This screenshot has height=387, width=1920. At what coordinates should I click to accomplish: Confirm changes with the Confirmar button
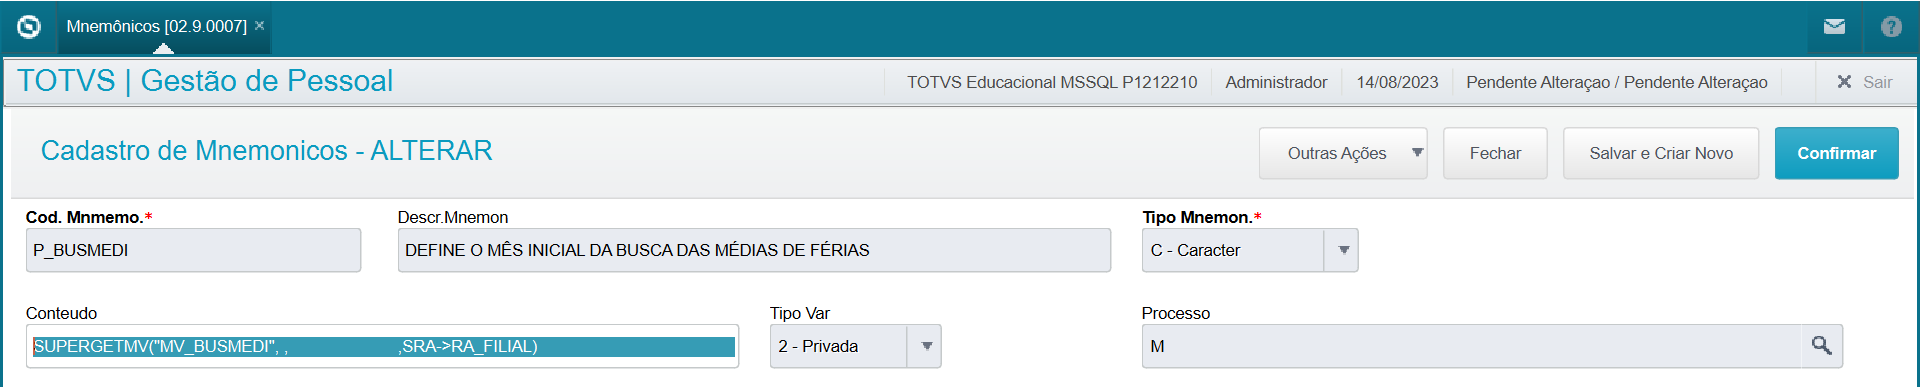1836,153
